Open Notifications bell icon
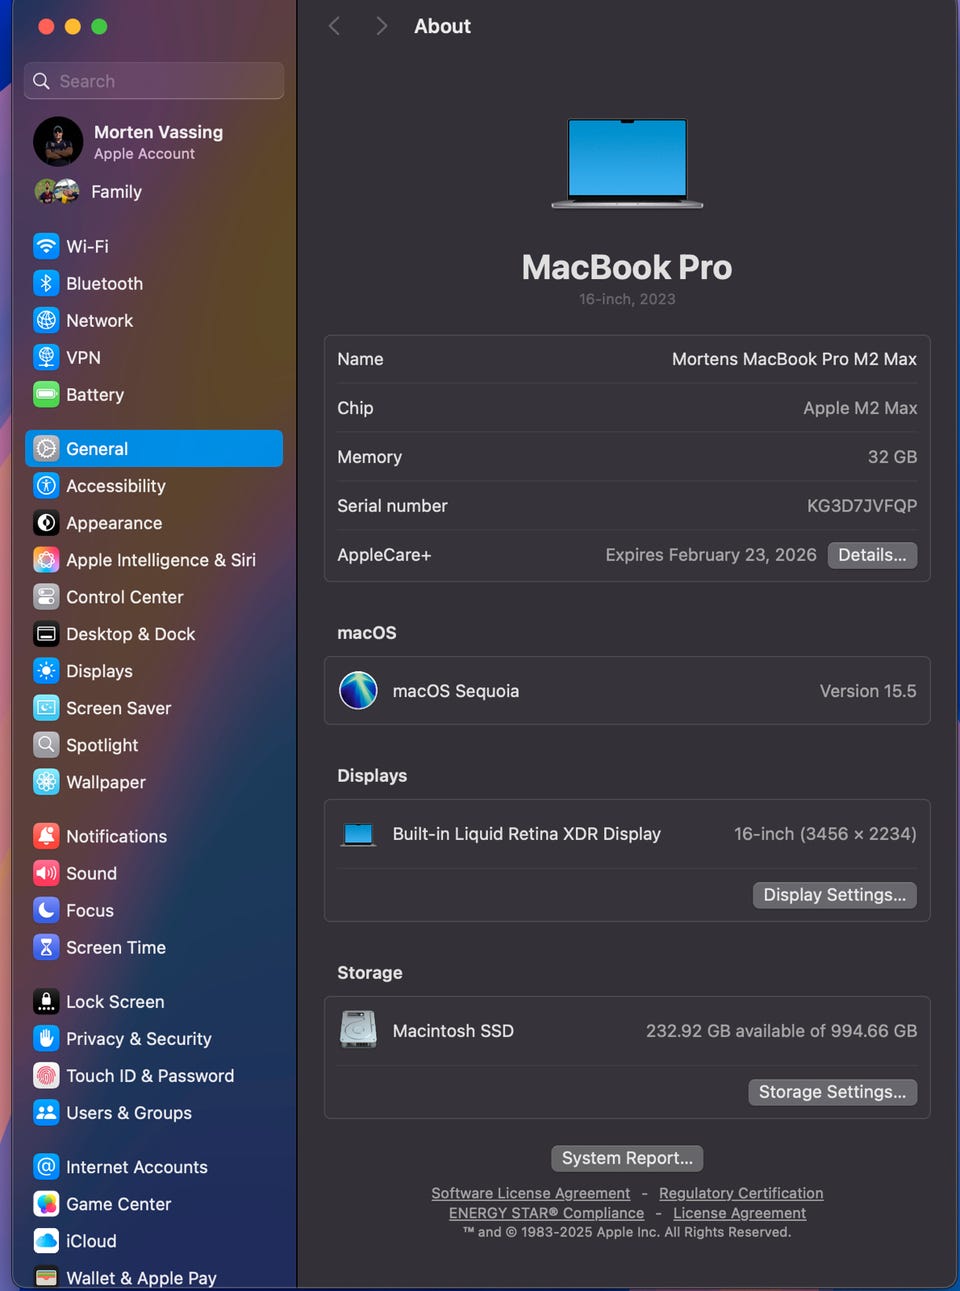 (x=46, y=836)
